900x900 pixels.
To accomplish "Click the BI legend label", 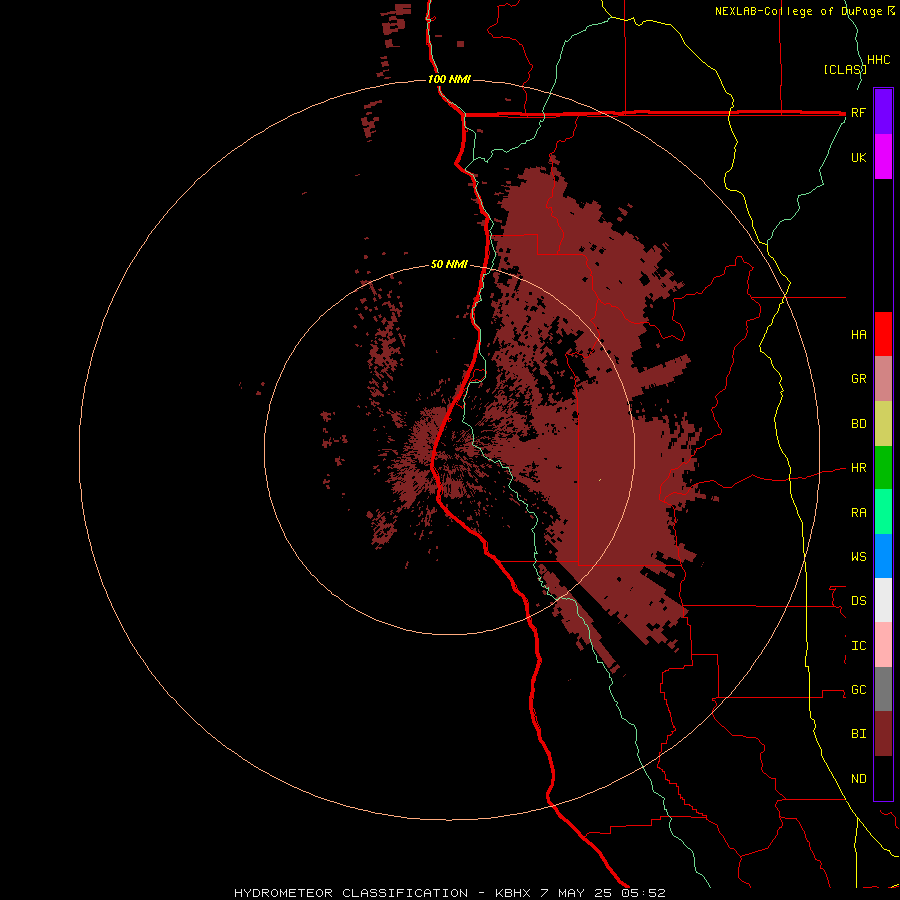I will tap(859, 734).
